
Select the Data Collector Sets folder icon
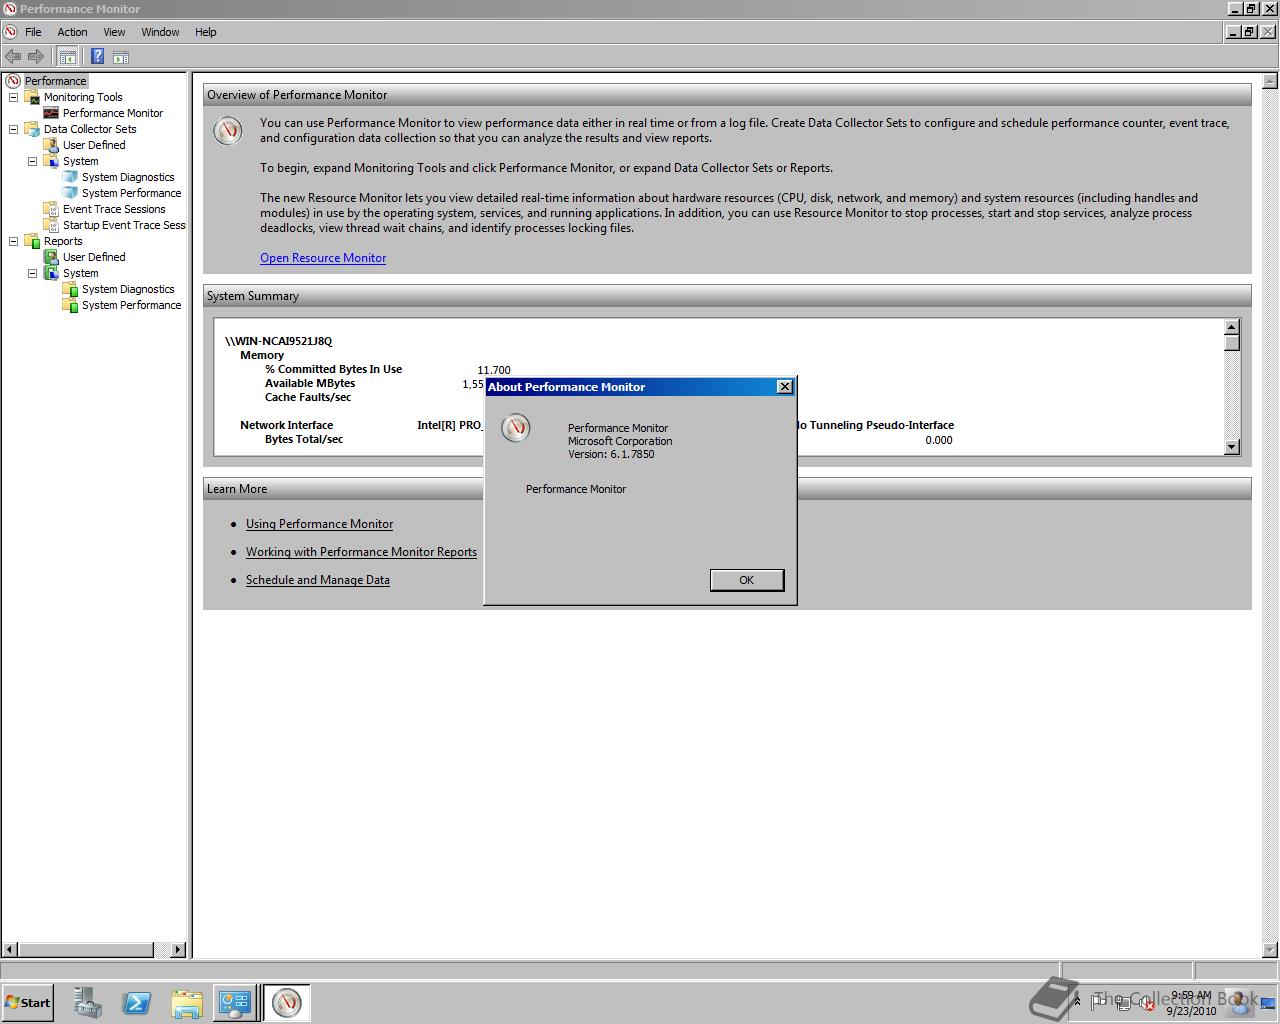coord(32,129)
